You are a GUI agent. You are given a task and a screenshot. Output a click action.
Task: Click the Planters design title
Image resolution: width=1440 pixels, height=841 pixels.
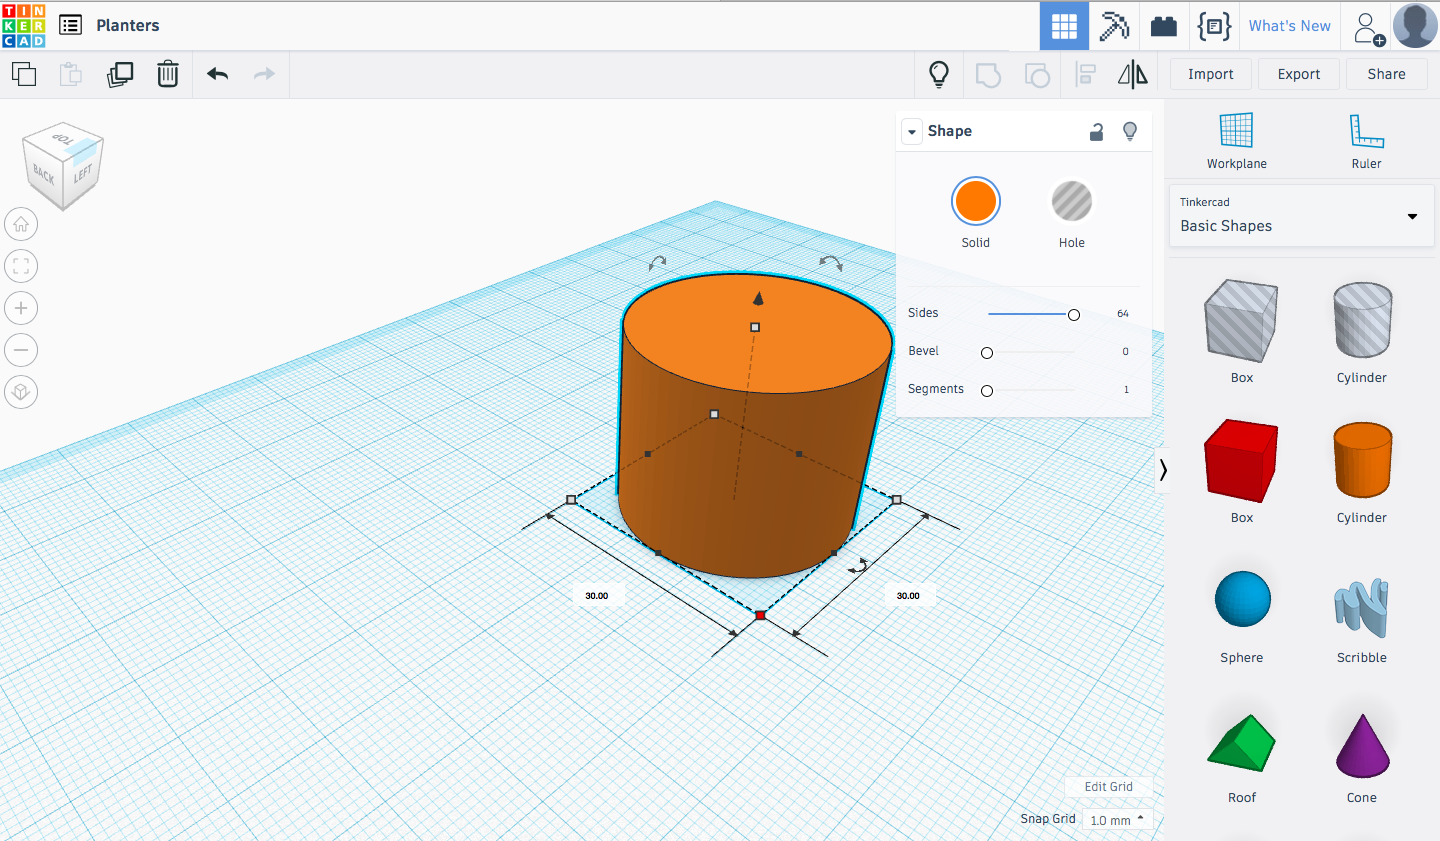(x=128, y=25)
